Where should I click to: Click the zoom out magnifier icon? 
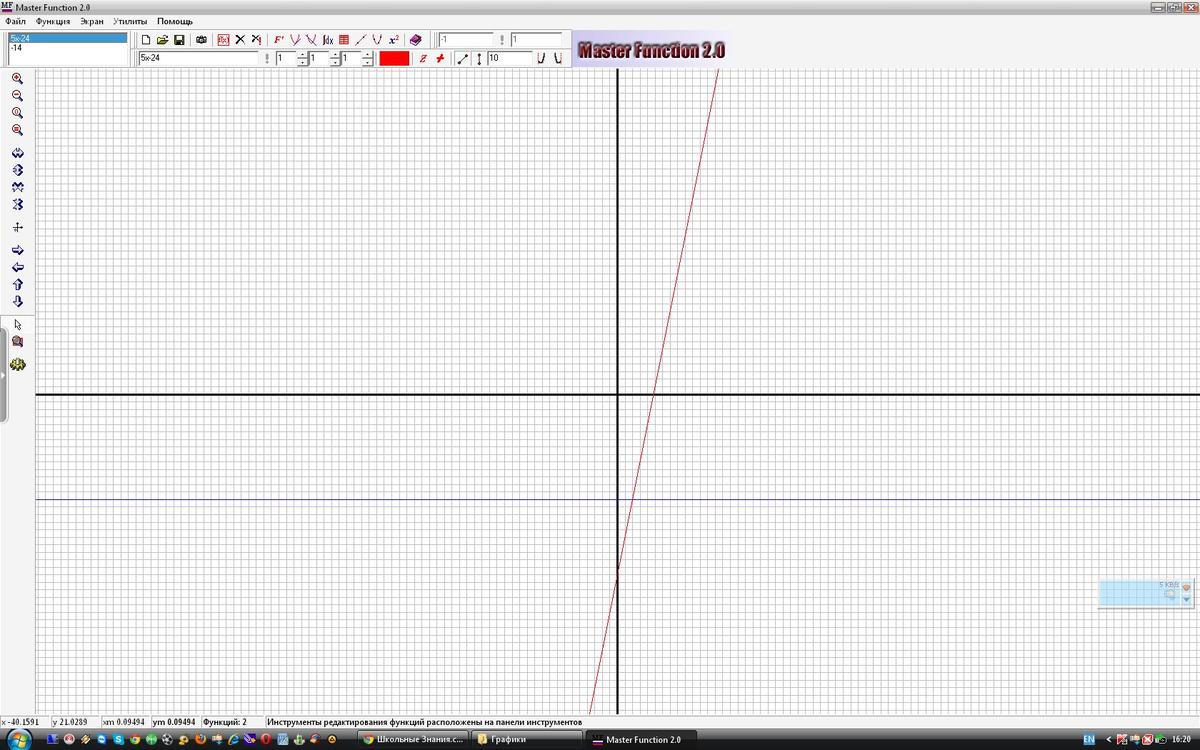[x=17, y=95]
